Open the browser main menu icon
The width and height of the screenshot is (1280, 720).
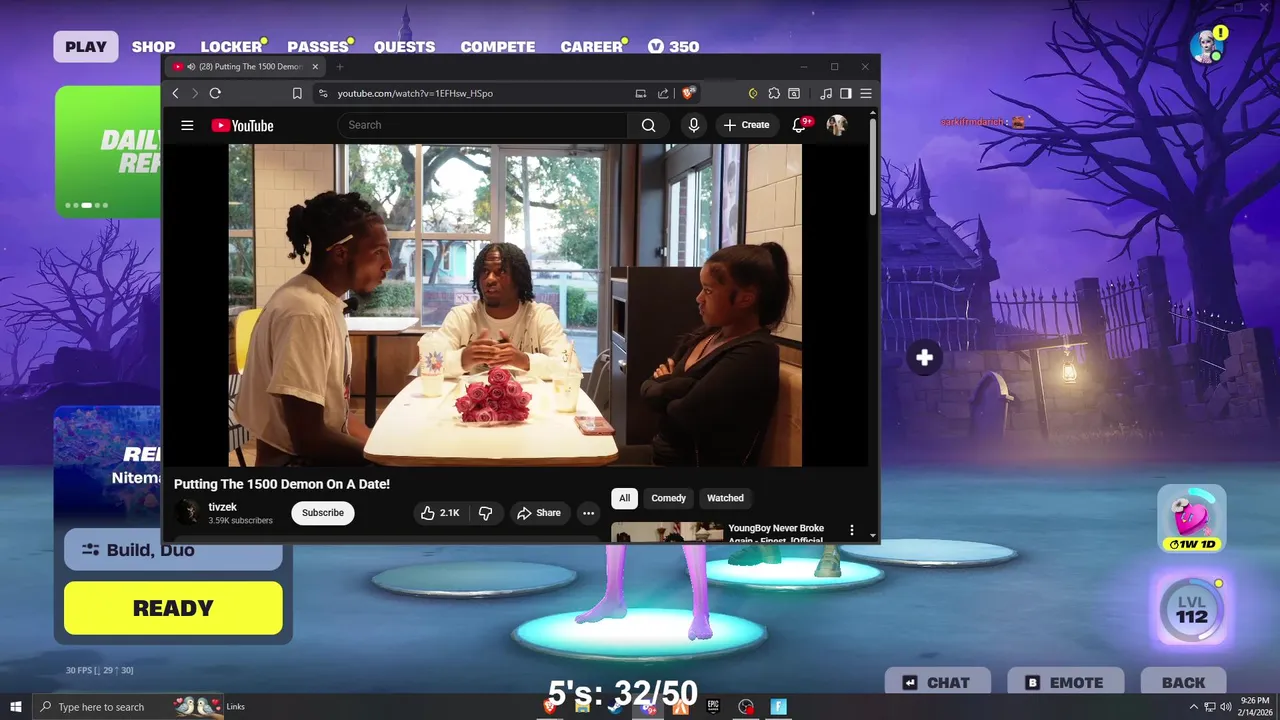coord(866,93)
